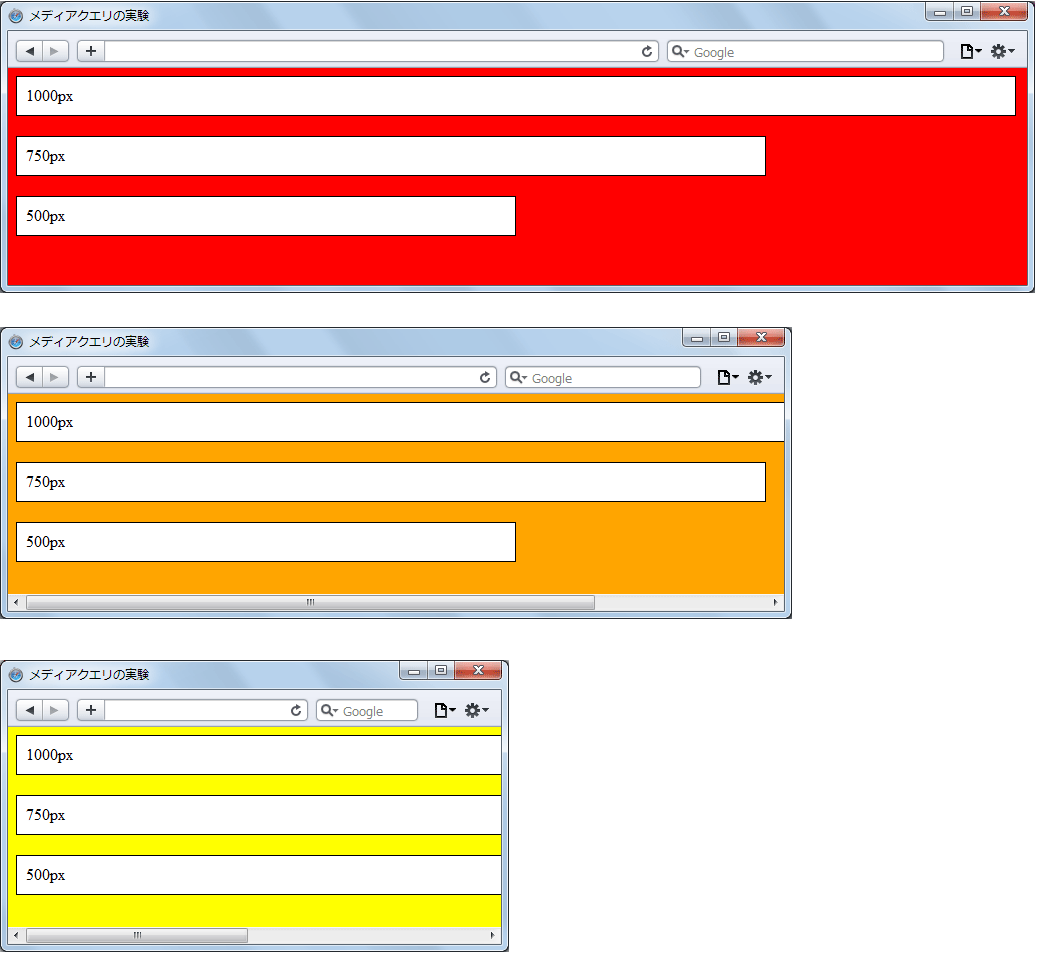This screenshot has height=958, width=1055.
Task: Focus Google search field in orange window
Action: (x=603, y=377)
